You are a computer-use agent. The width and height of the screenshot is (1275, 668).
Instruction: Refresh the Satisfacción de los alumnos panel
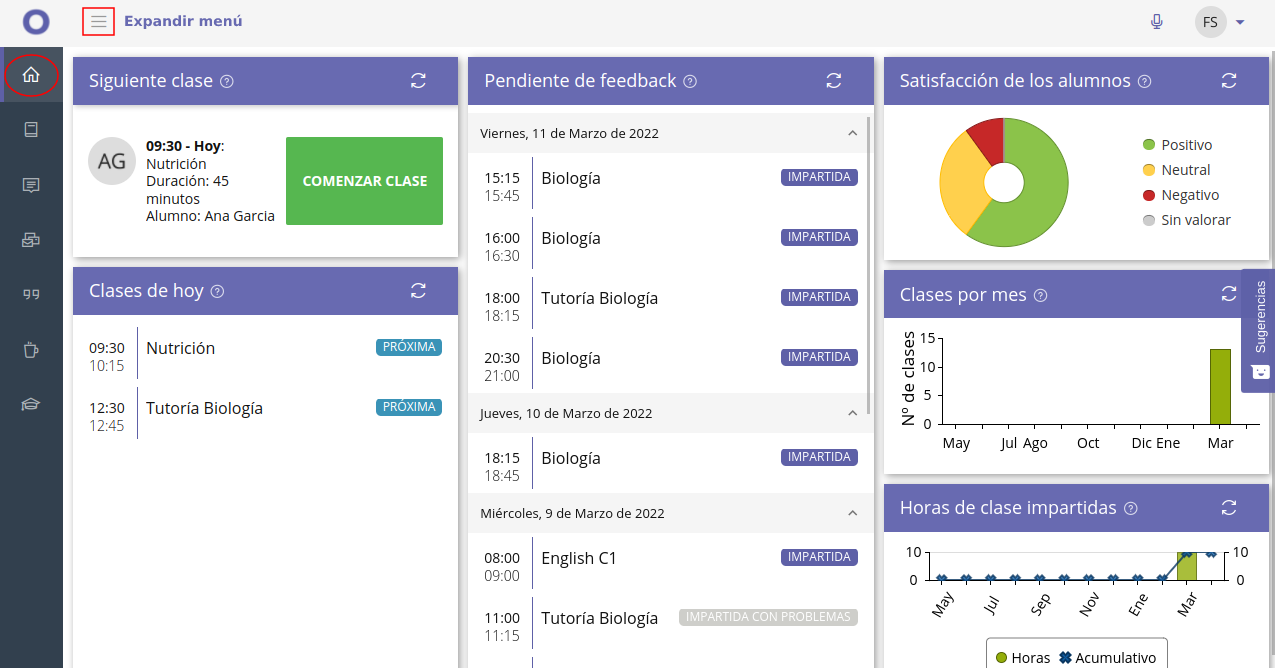[x=1229, y=81]
